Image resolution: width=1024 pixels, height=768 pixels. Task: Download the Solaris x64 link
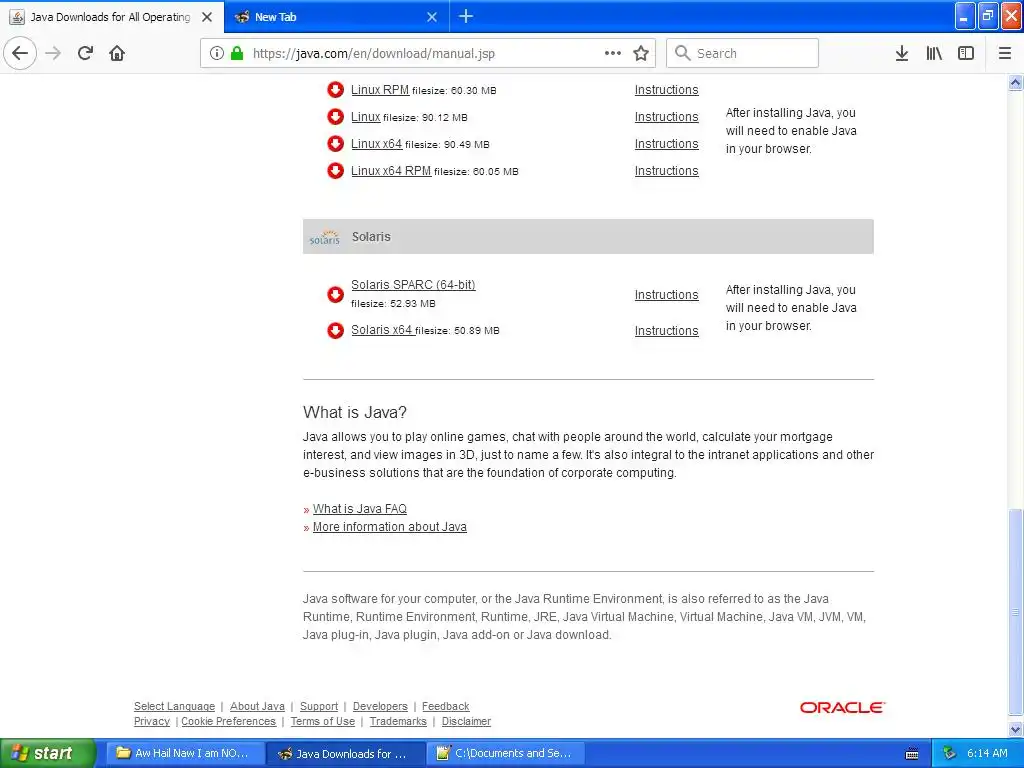coord(382,330)
